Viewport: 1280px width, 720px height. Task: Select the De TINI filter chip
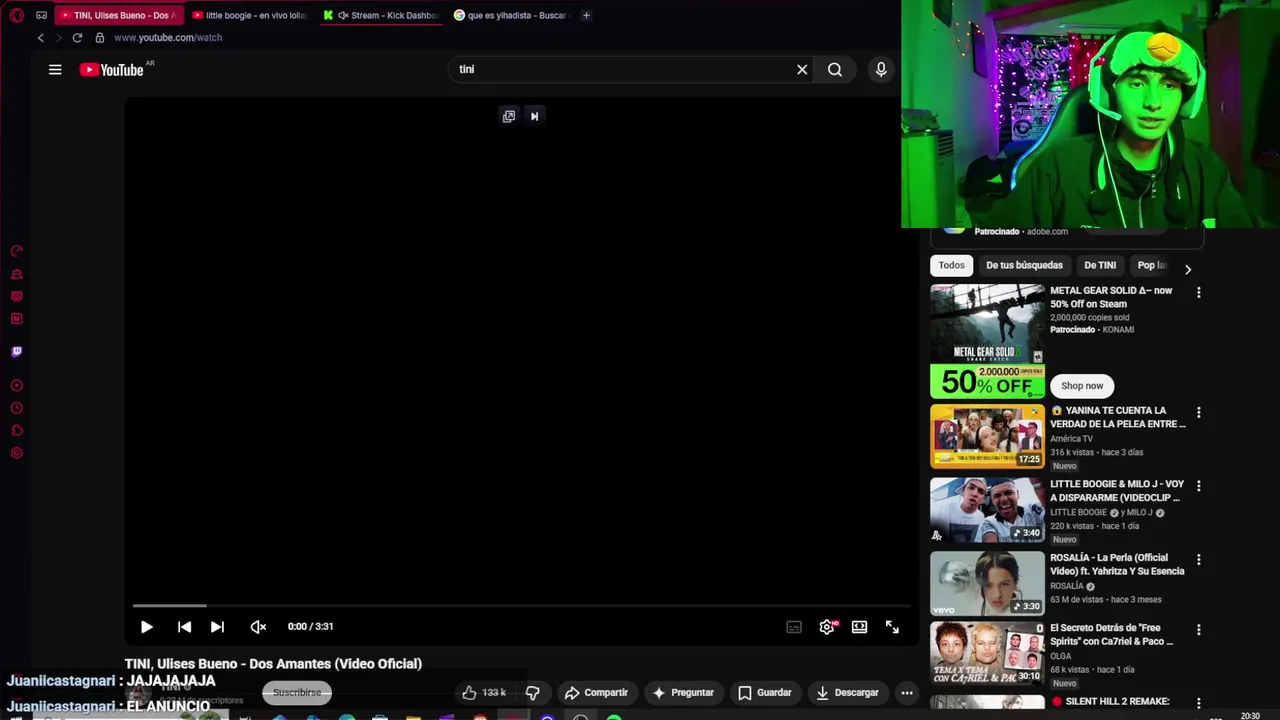1100,265
